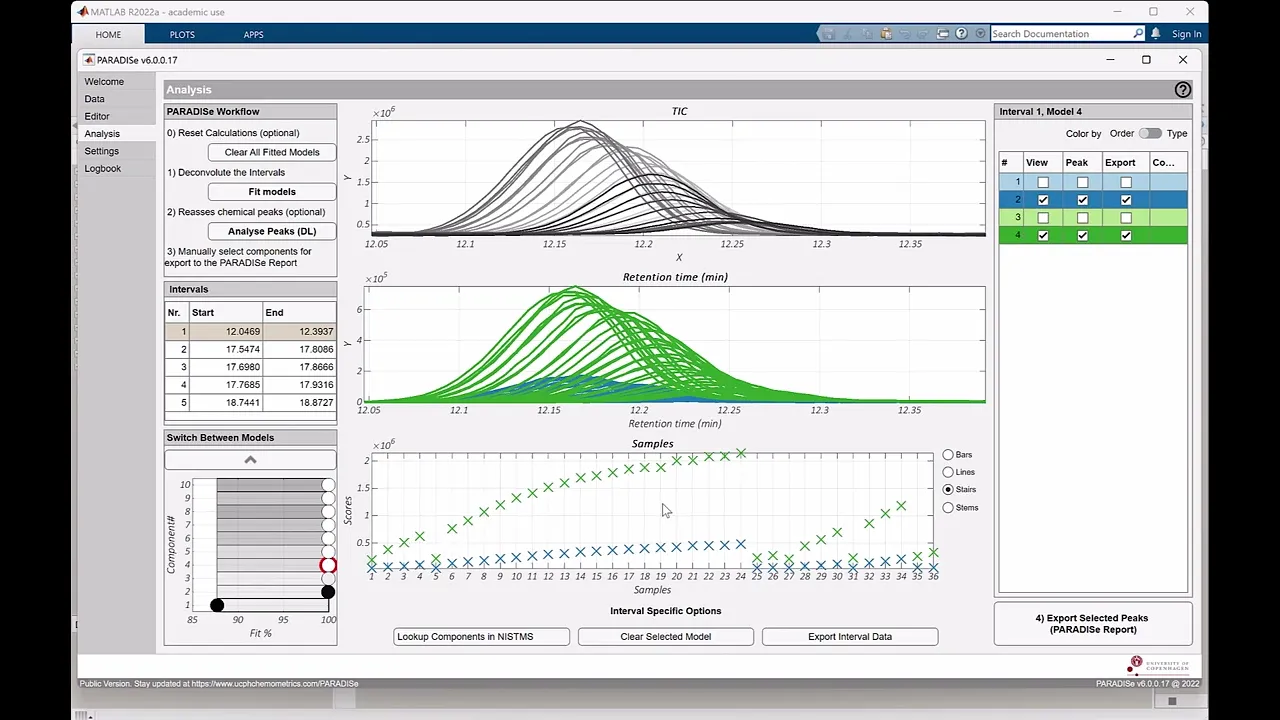Image resolution: width=1280 pixels, height=720 pixels.
Task: Check View checkbox for component 3
Action: pos(1043,218)
